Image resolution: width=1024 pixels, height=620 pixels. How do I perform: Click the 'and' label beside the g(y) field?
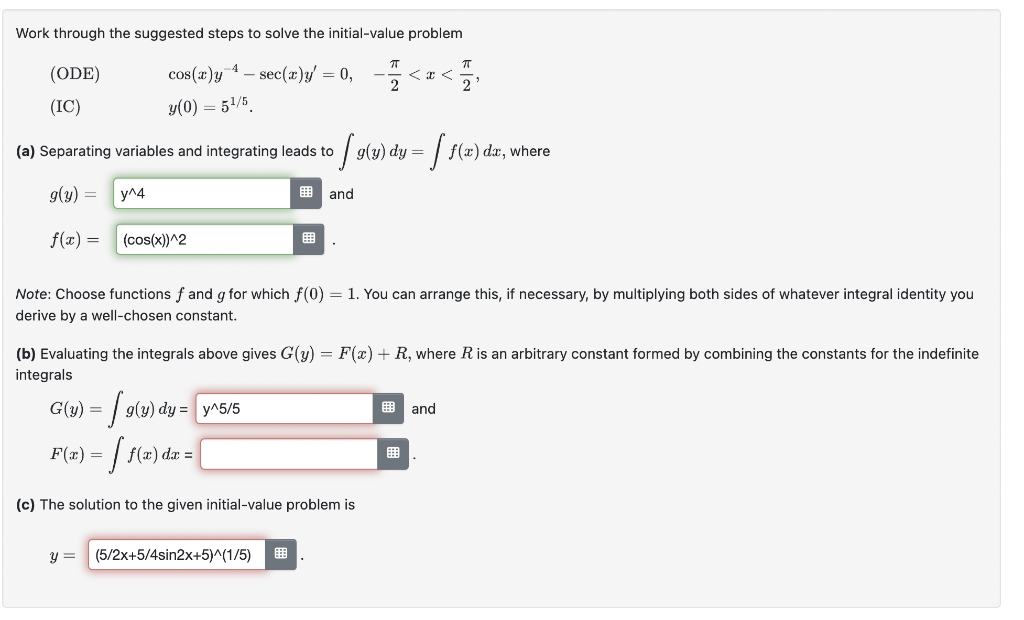341,193
